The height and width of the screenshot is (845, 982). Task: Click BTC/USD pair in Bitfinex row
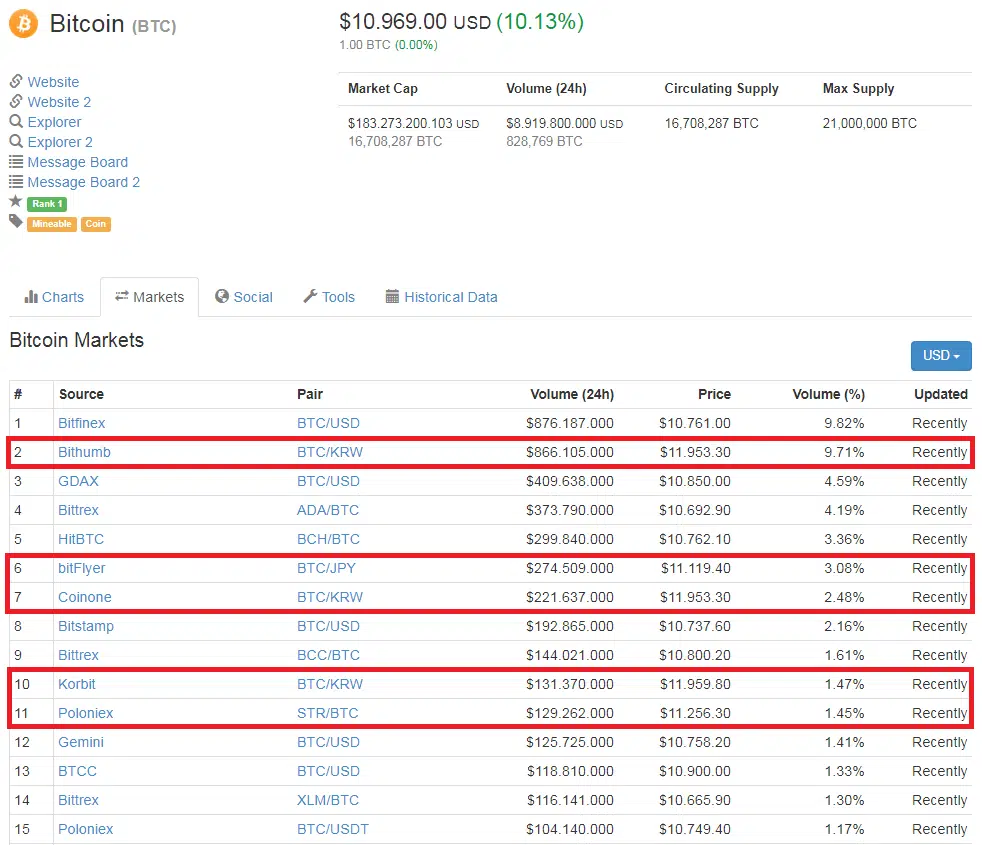tap(328, 423)
